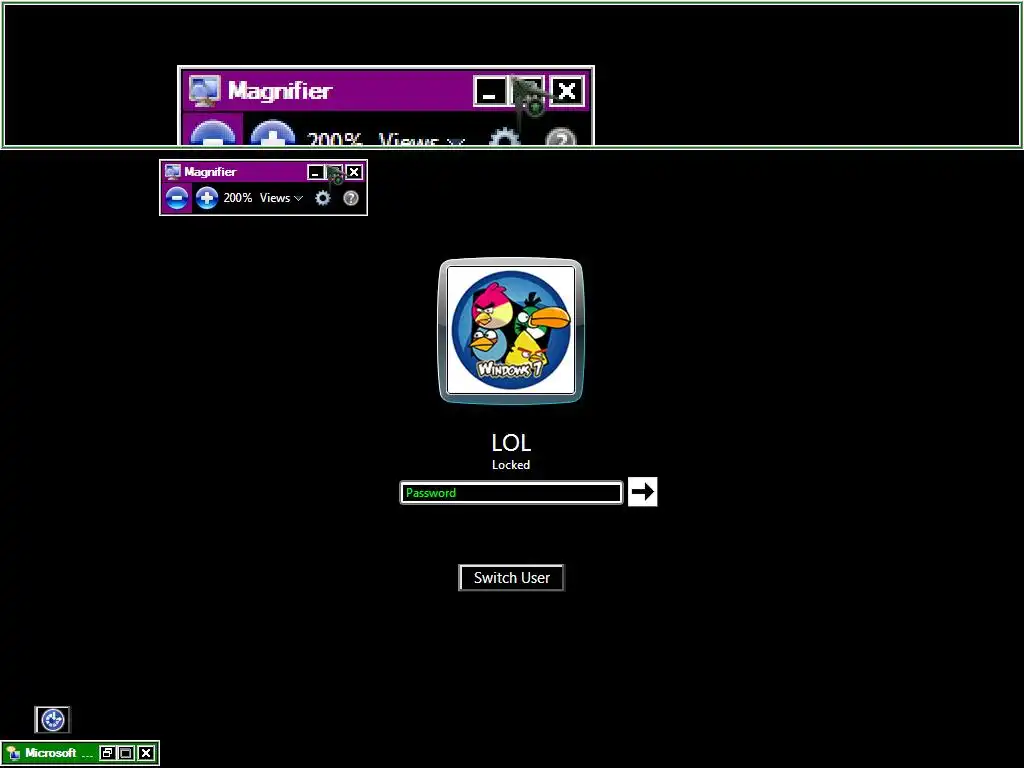Click the Locked status text
Viewport: 1024px width, 768px height.
(x=511, y=465)
